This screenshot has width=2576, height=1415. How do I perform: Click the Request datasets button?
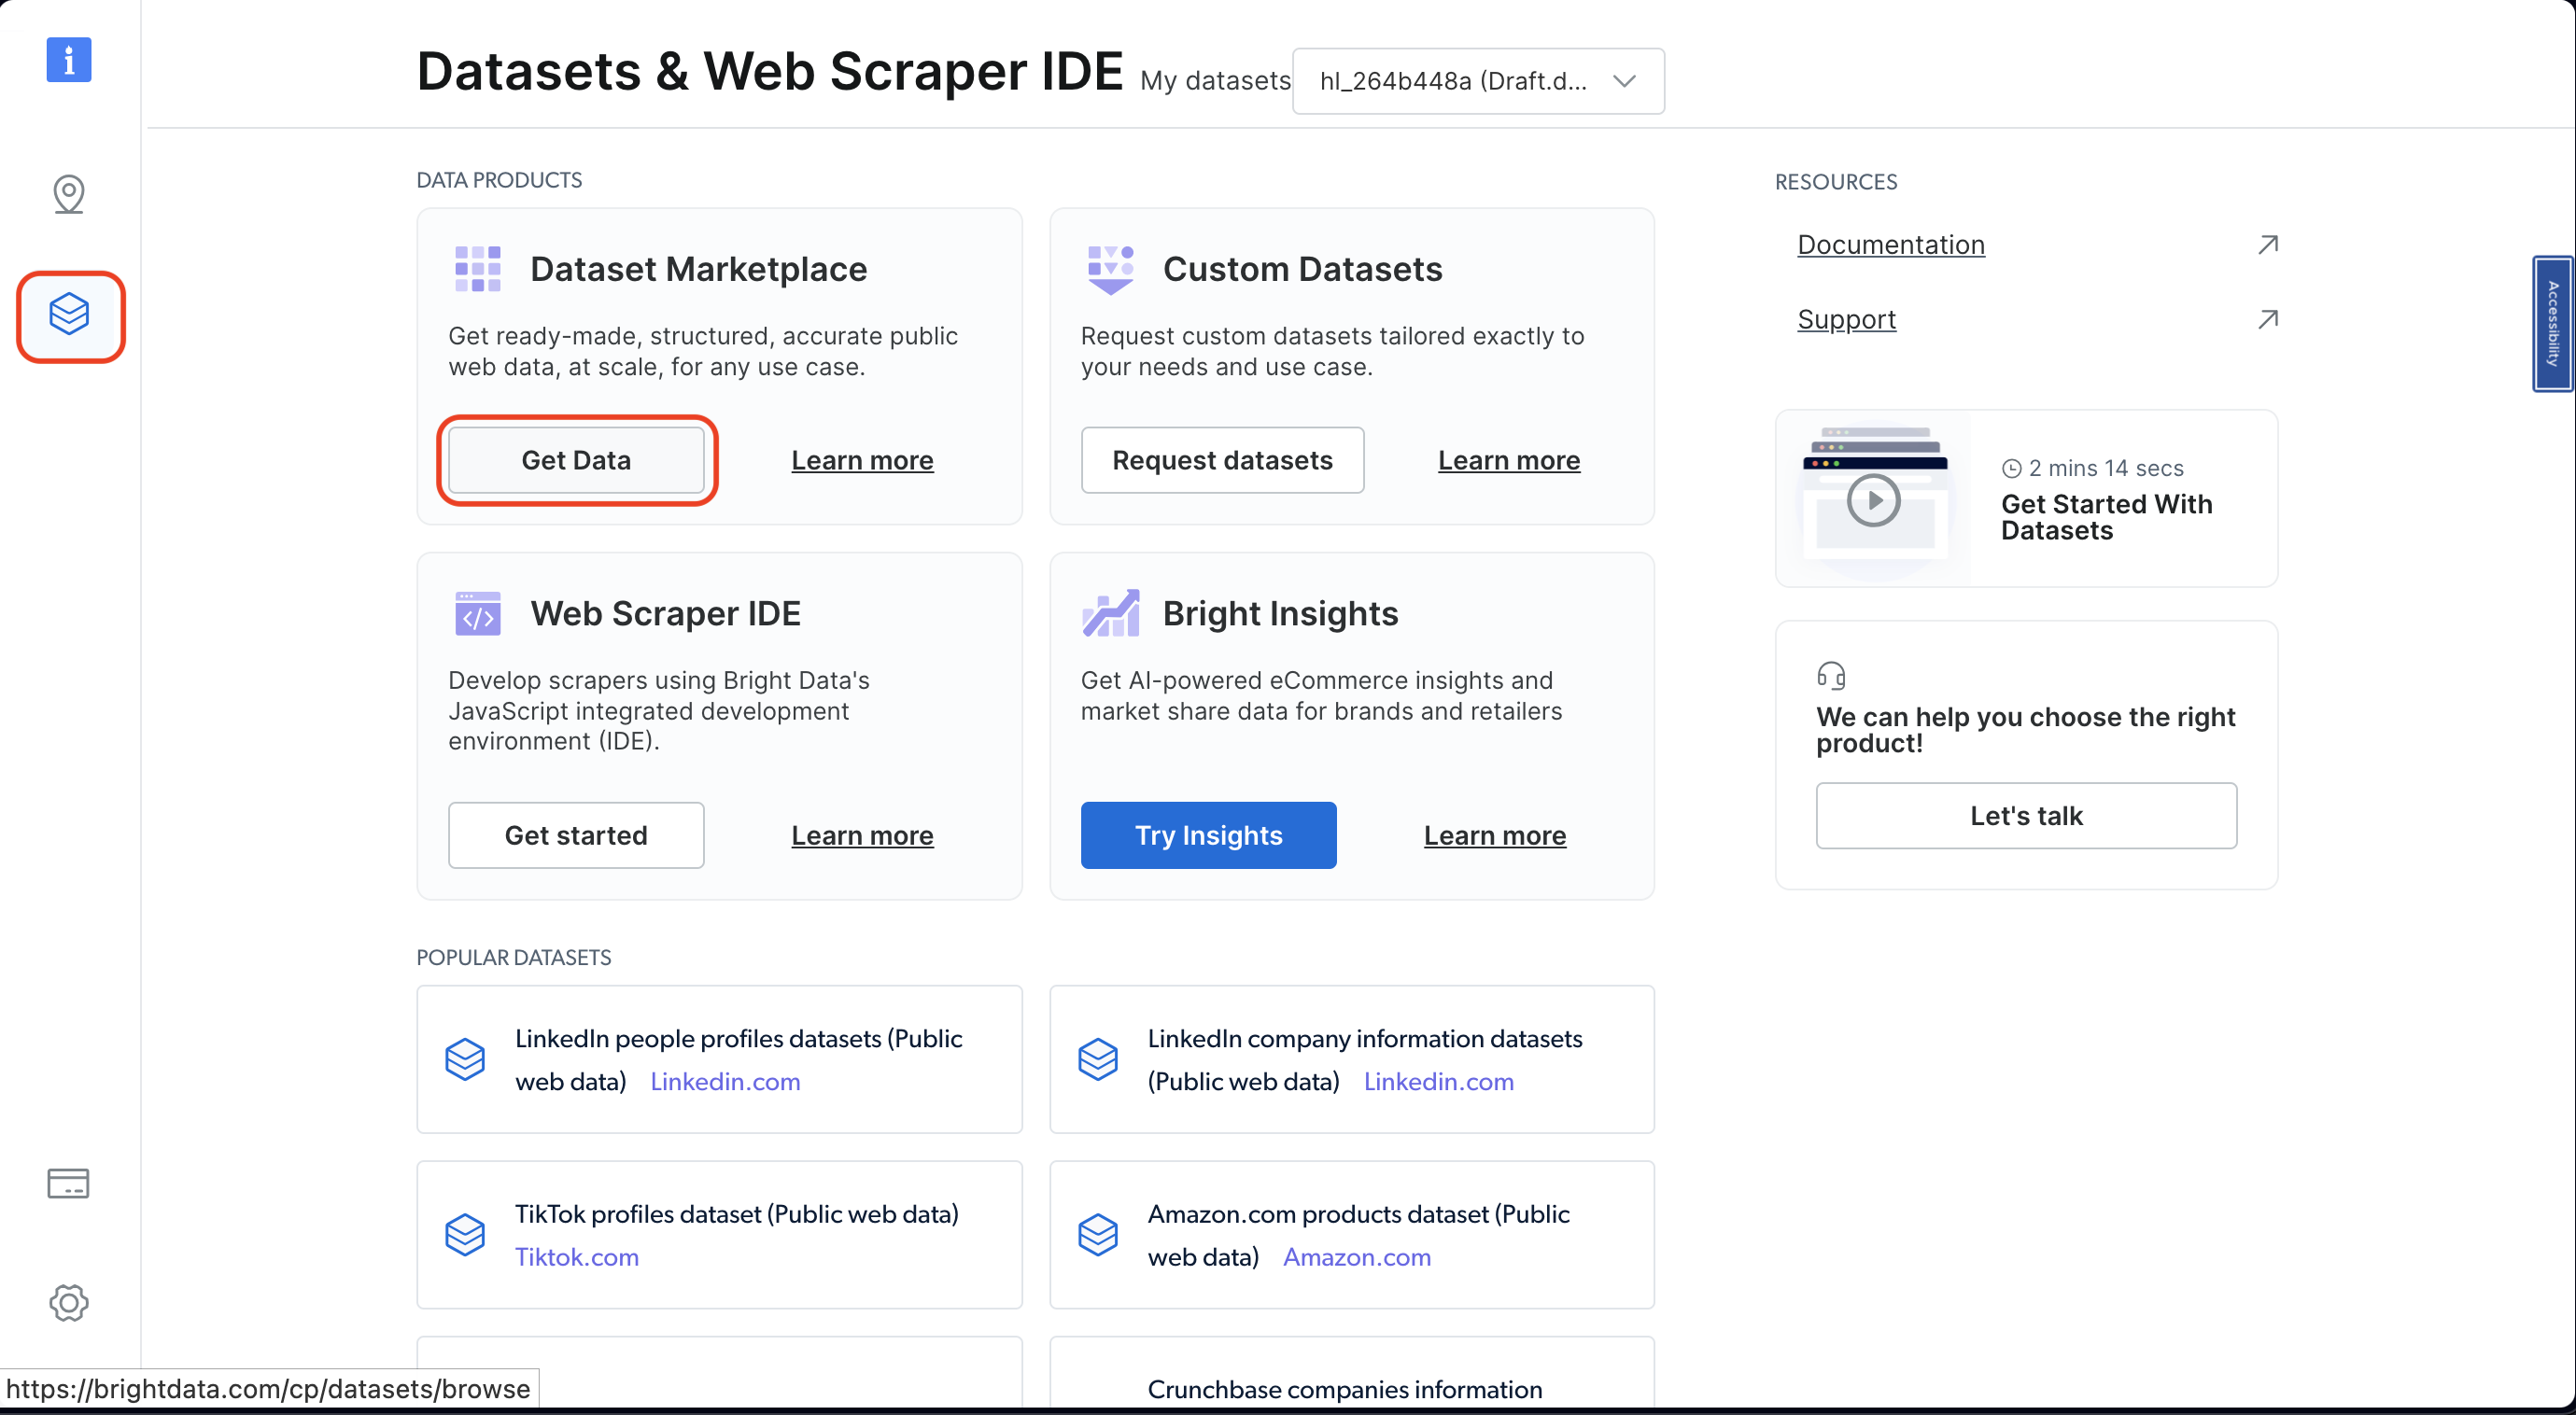pyautogui.click(x=1222, y=460)
